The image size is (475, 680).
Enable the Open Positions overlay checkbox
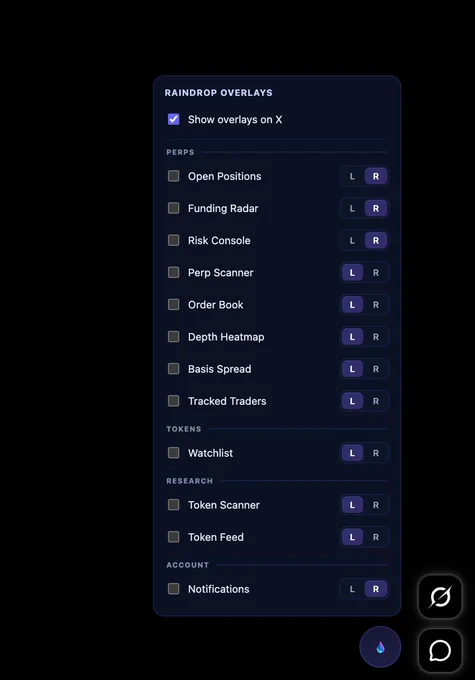(174, 176)
